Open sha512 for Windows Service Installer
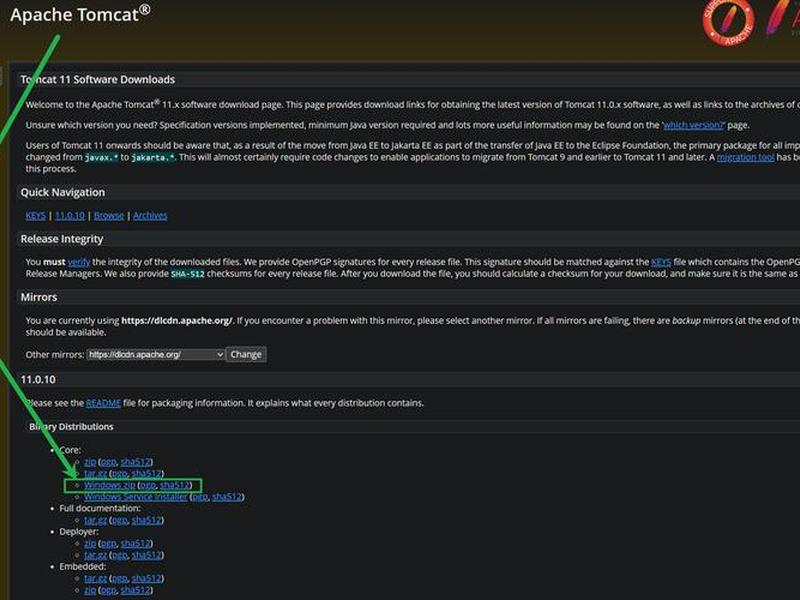The image size is (800, 600). pos(227,497)
